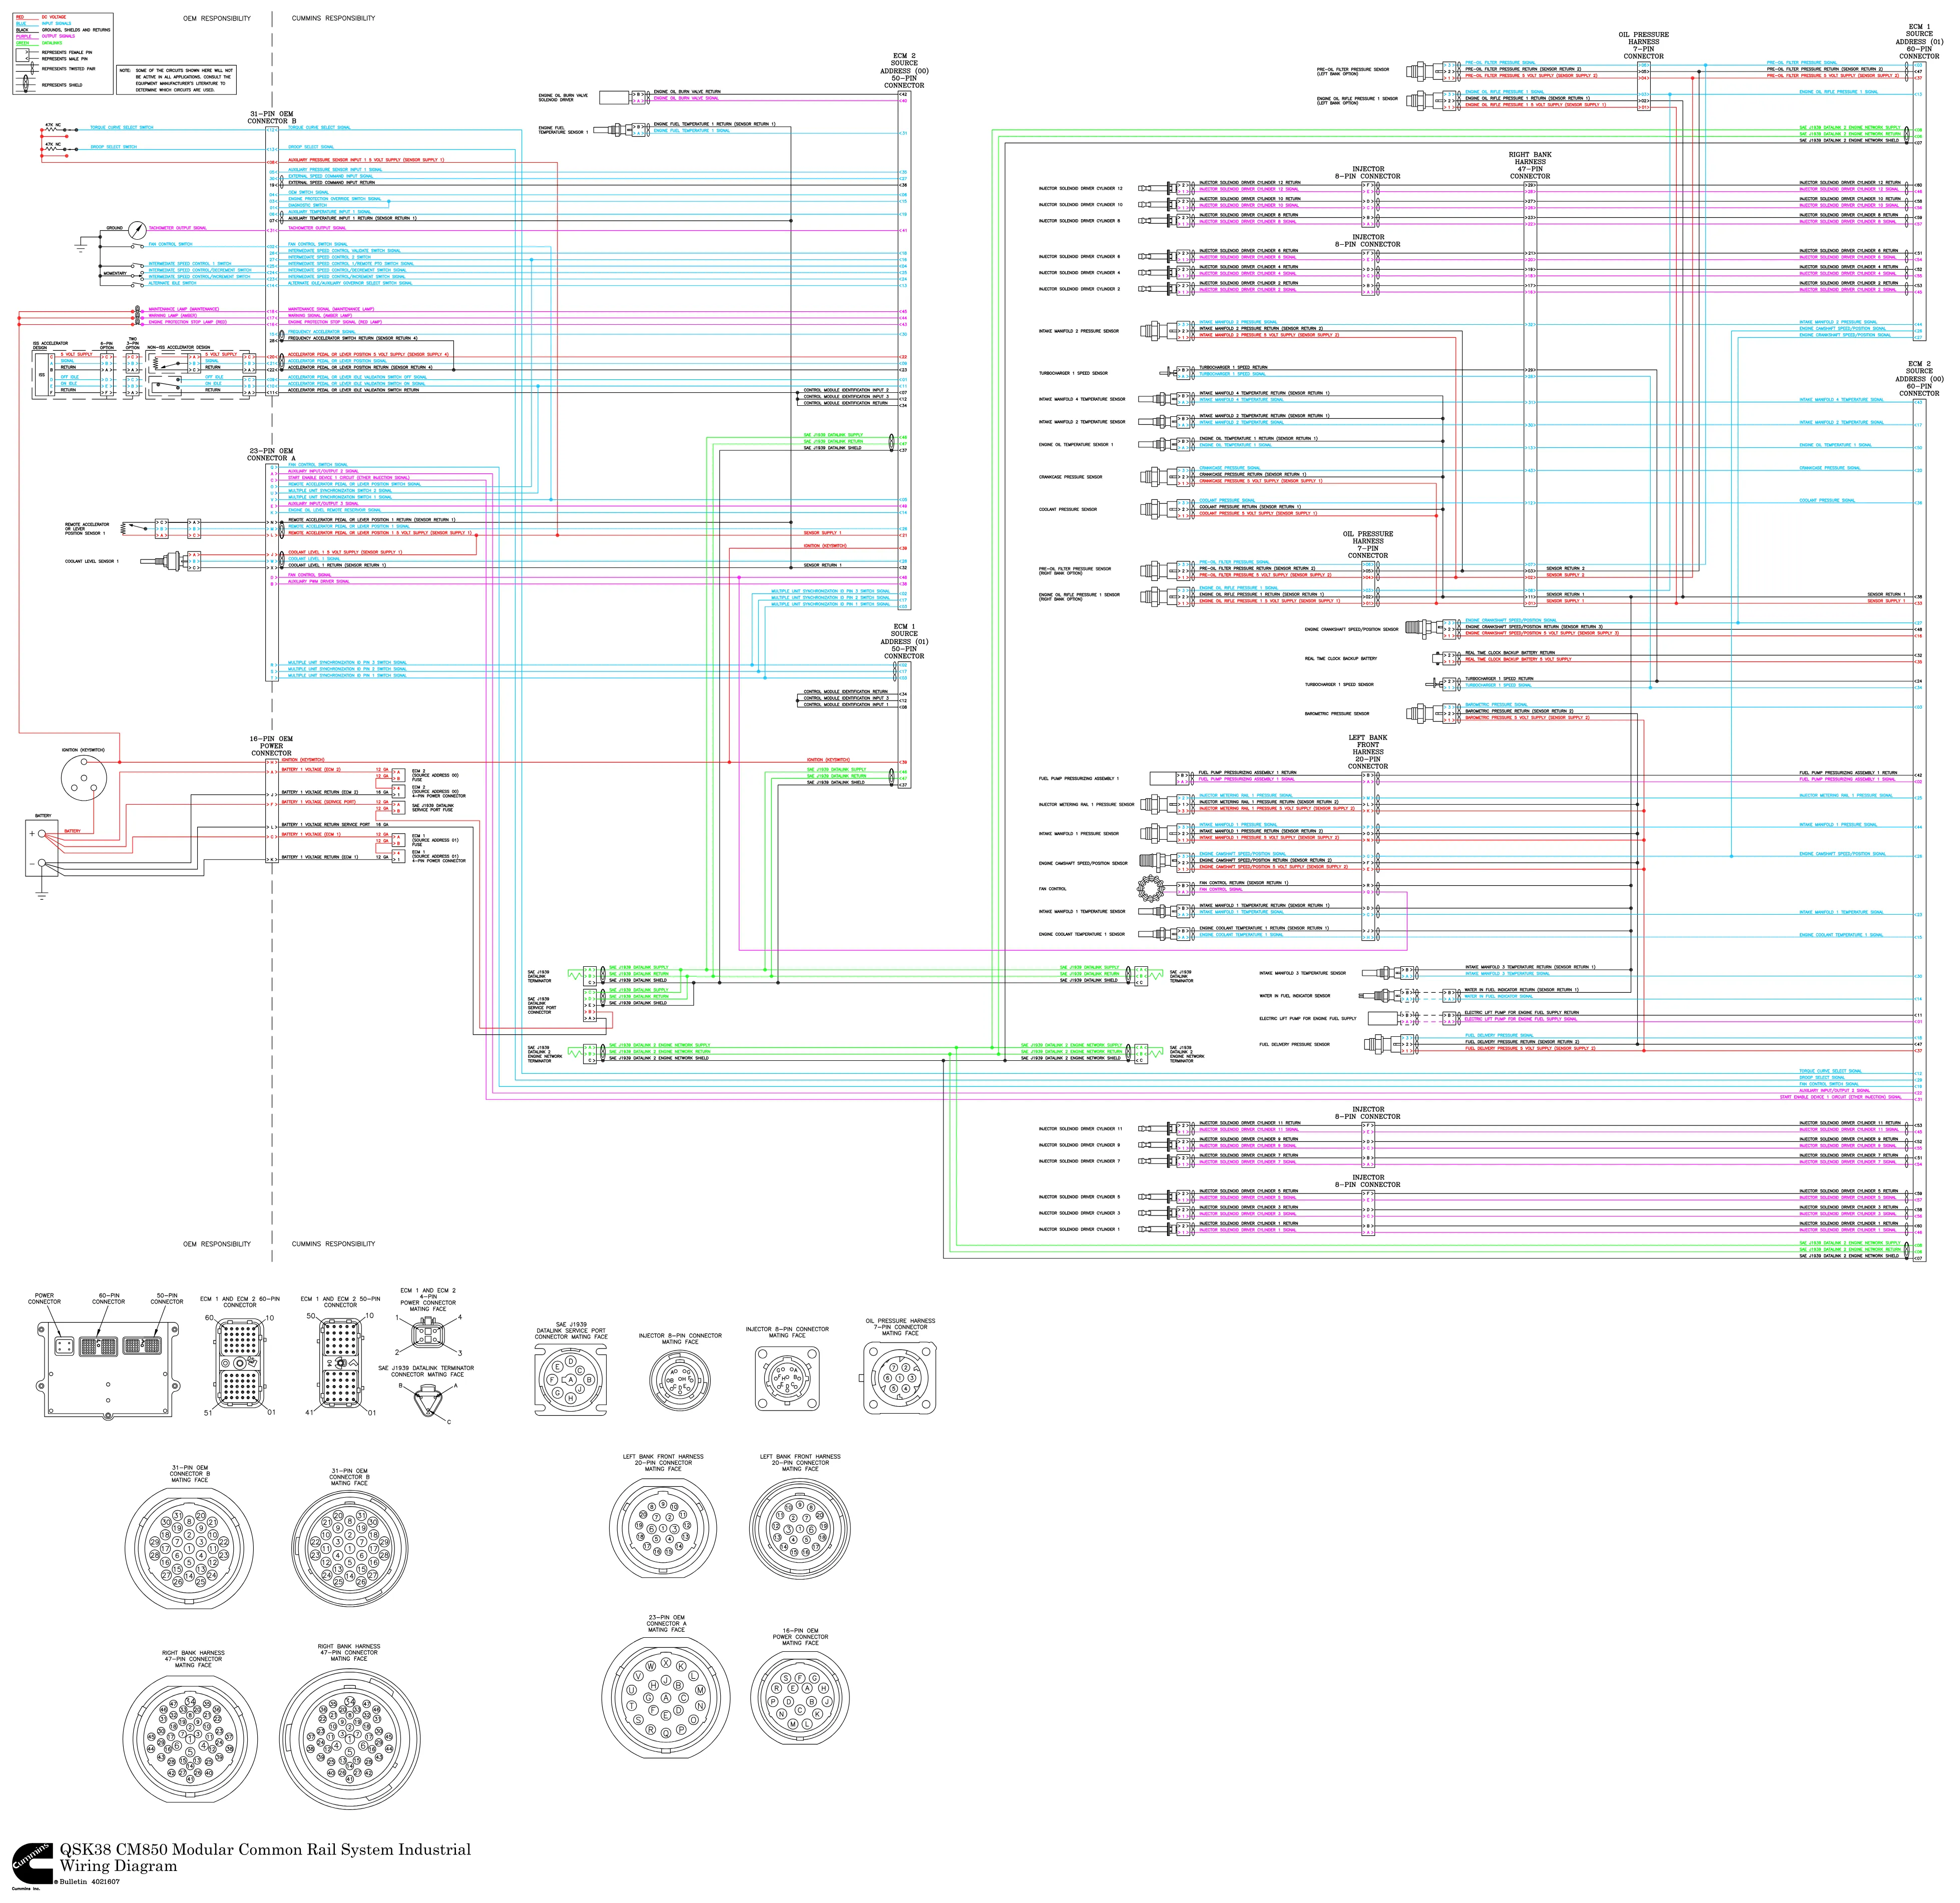1960x1903 pixels.
Task: Click the 'COOLANT PRESSURE SENSOR' label
Action: 1068,509
